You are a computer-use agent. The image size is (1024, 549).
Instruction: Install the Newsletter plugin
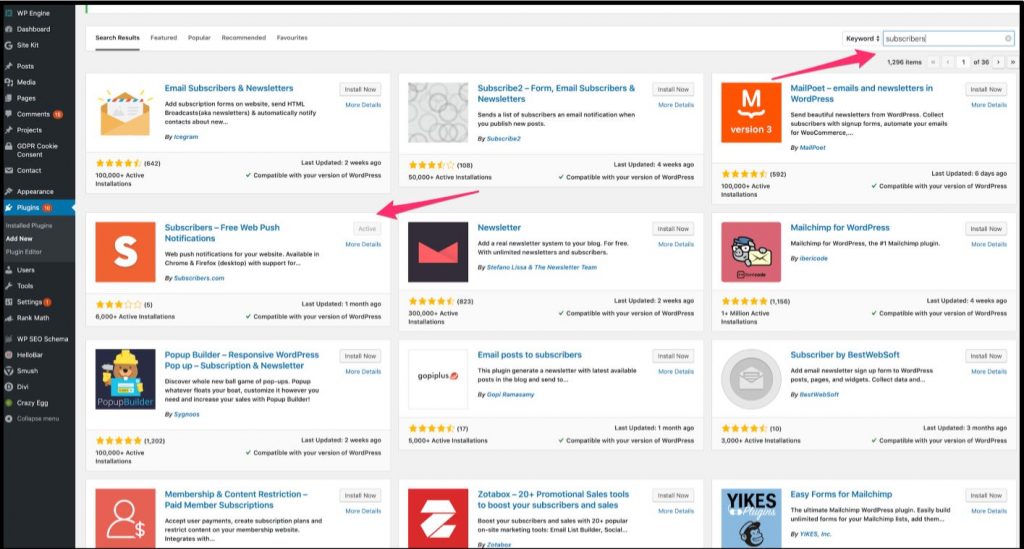[673, 229]
